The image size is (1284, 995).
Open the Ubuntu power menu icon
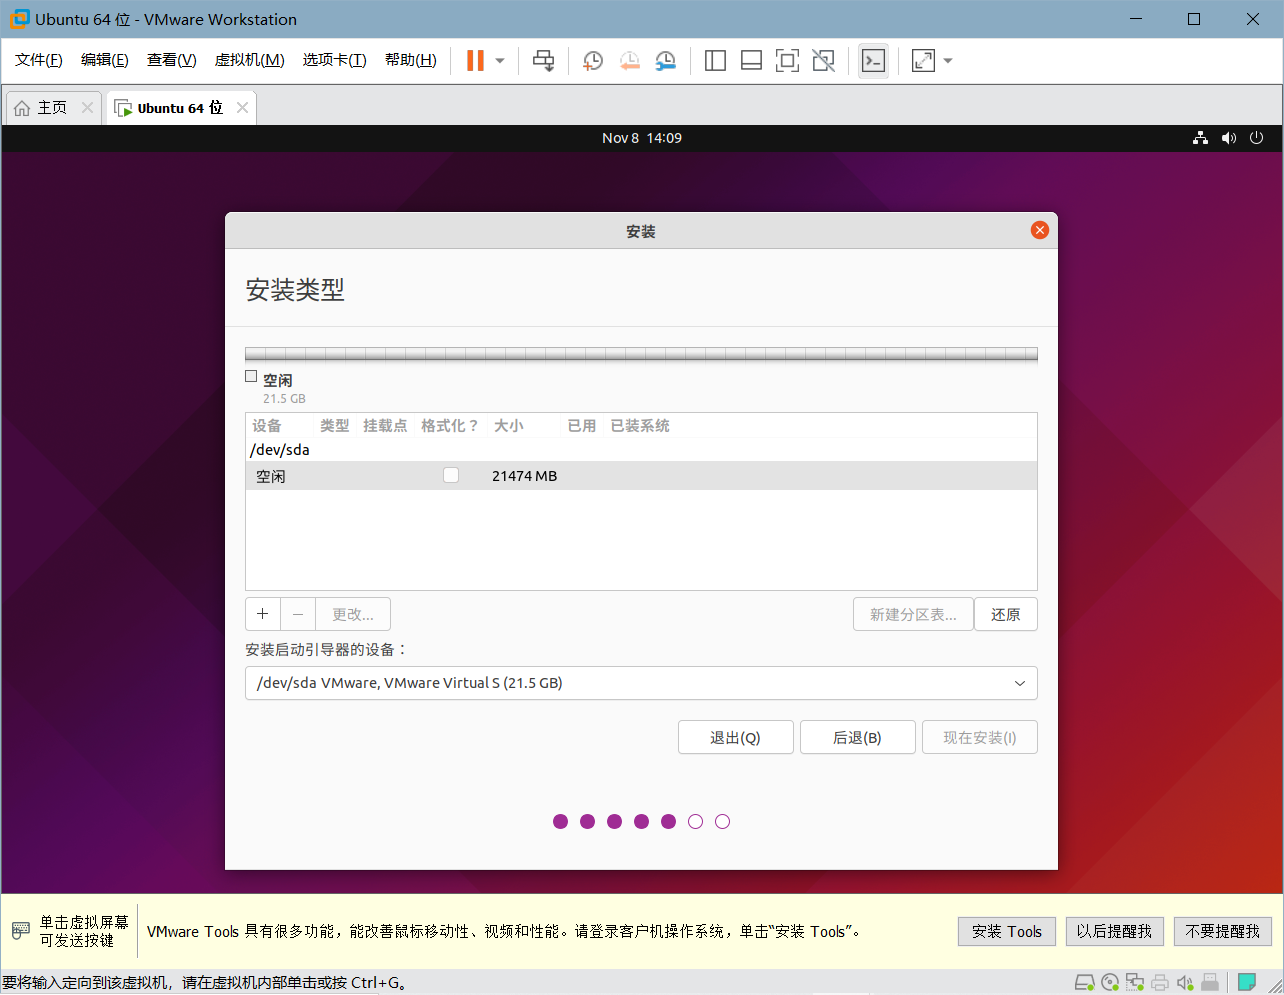[1257, 138]
